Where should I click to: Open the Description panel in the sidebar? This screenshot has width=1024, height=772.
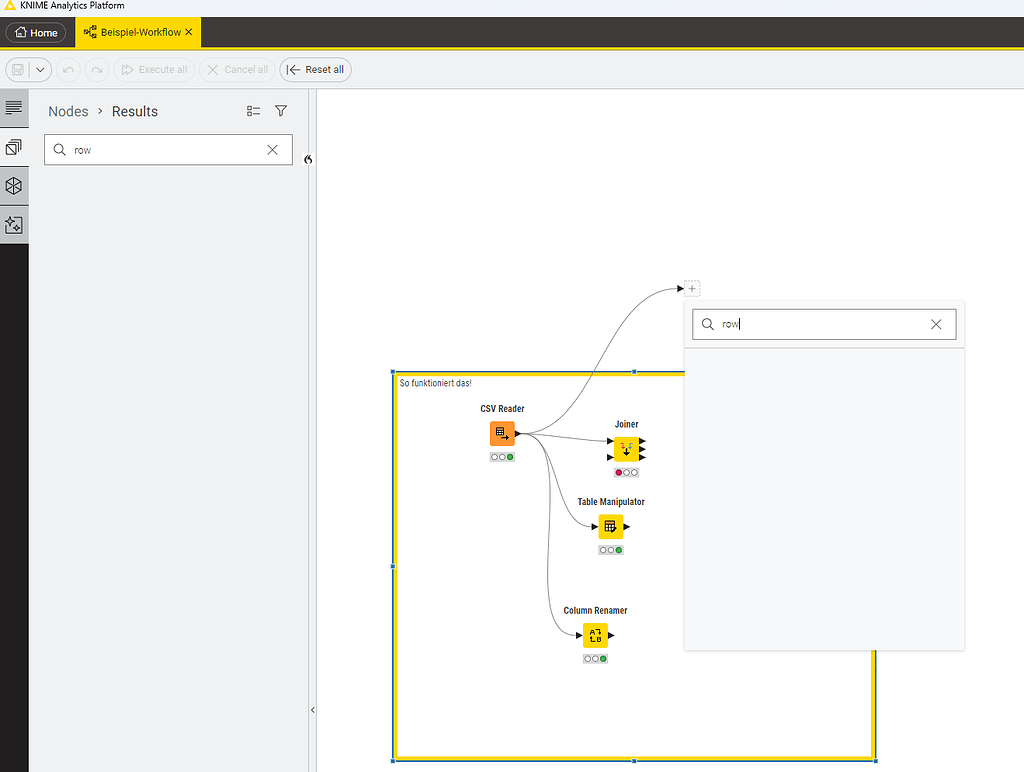tap(14, 108)
